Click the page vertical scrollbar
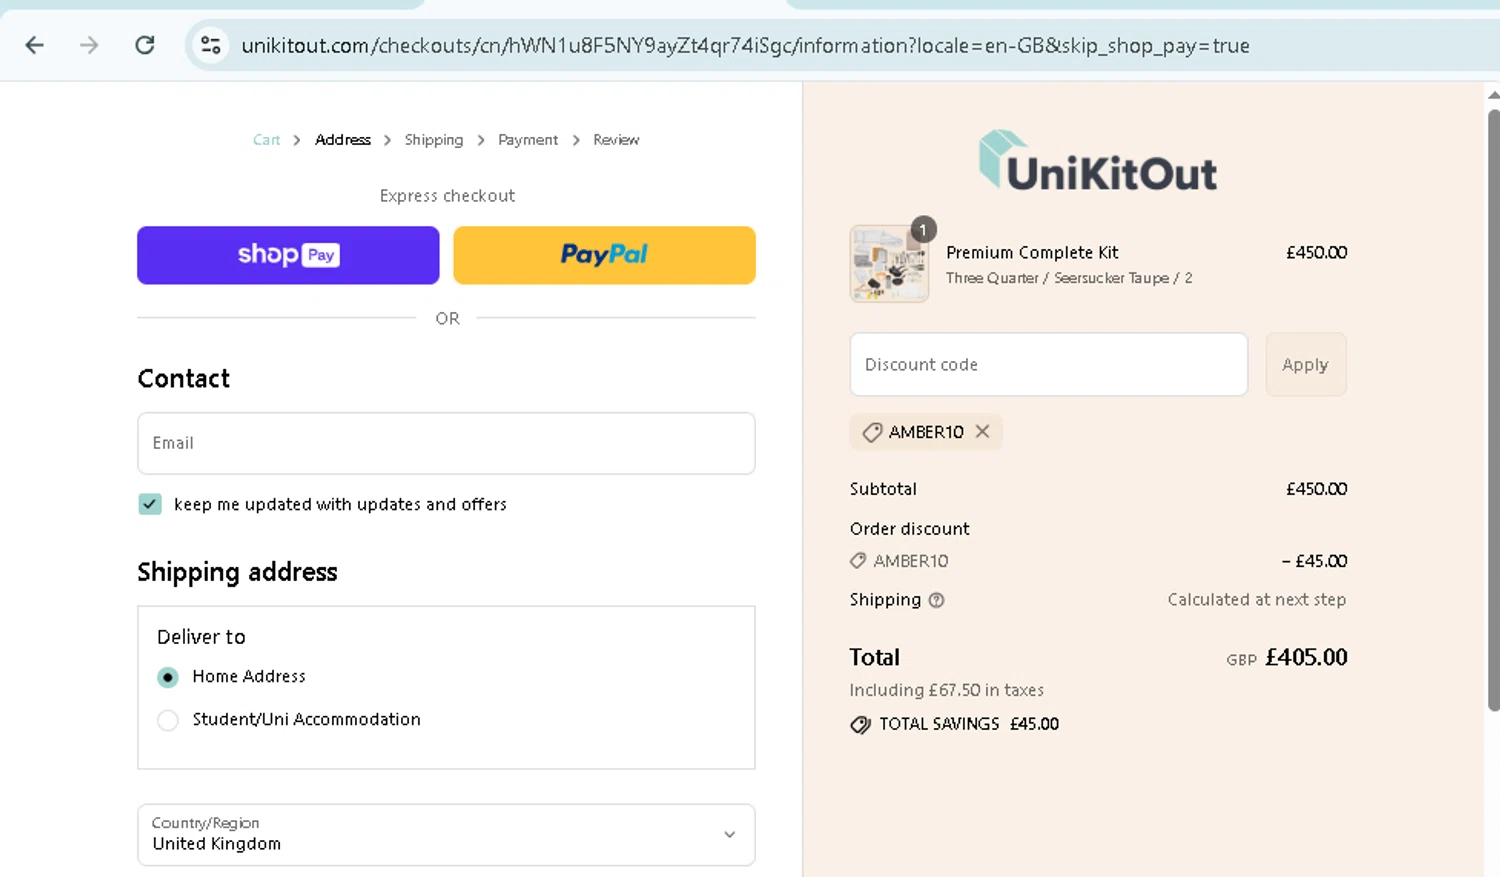 click(x=1493, y=410)
